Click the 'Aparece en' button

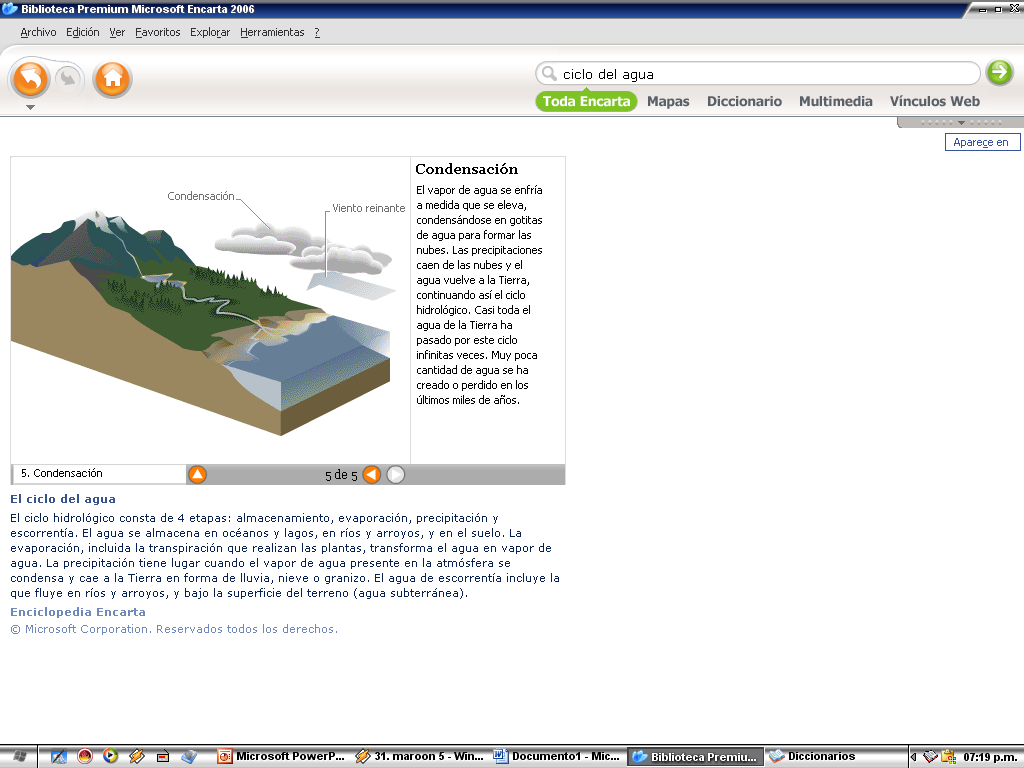[x=981, y=142]
